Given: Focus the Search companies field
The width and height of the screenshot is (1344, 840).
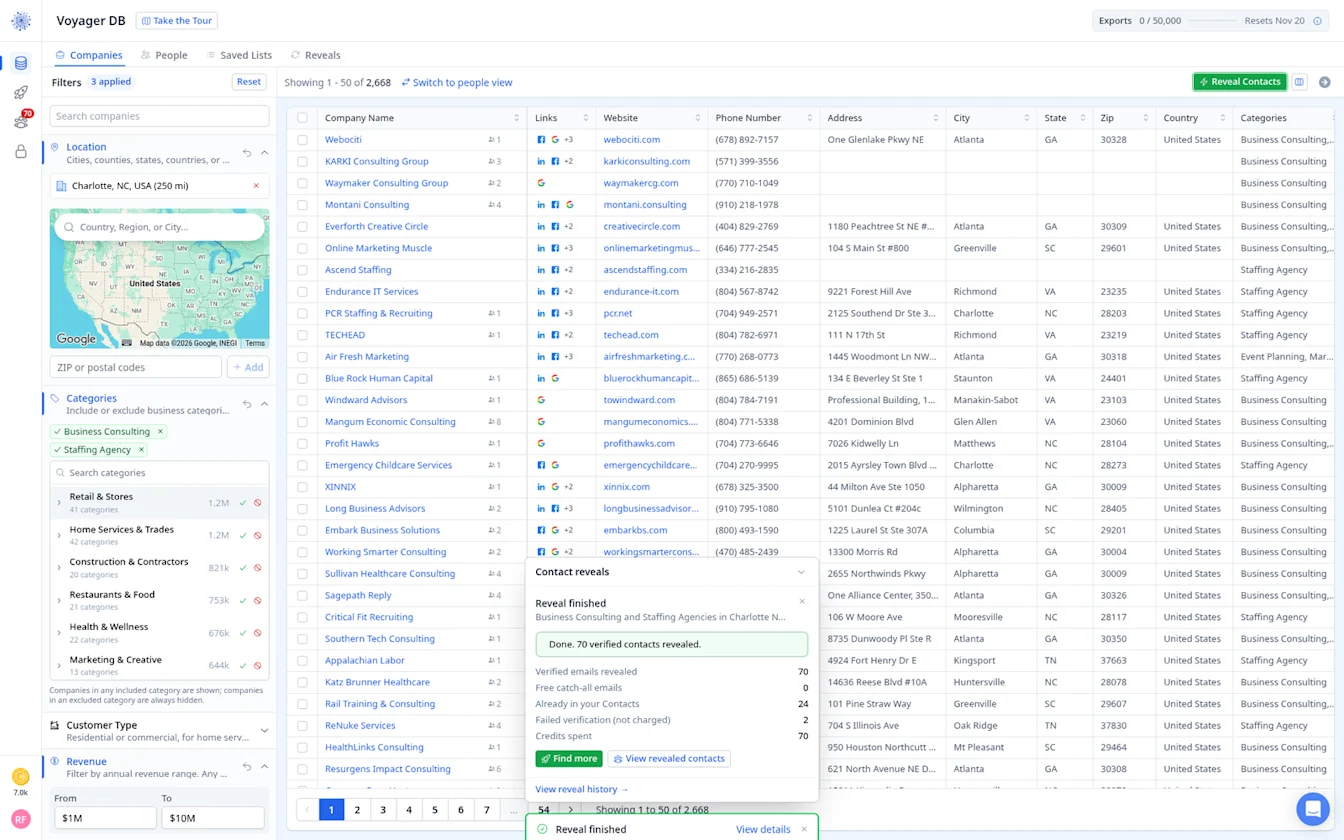Looking at the screenshot, I should [x=159, y=116].
